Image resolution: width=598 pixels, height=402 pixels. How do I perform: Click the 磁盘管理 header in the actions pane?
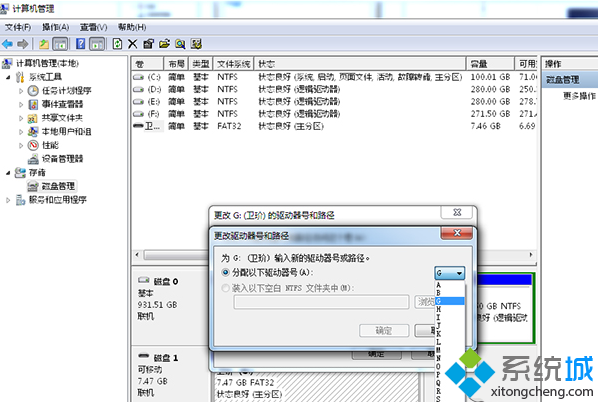pos(570,80)
